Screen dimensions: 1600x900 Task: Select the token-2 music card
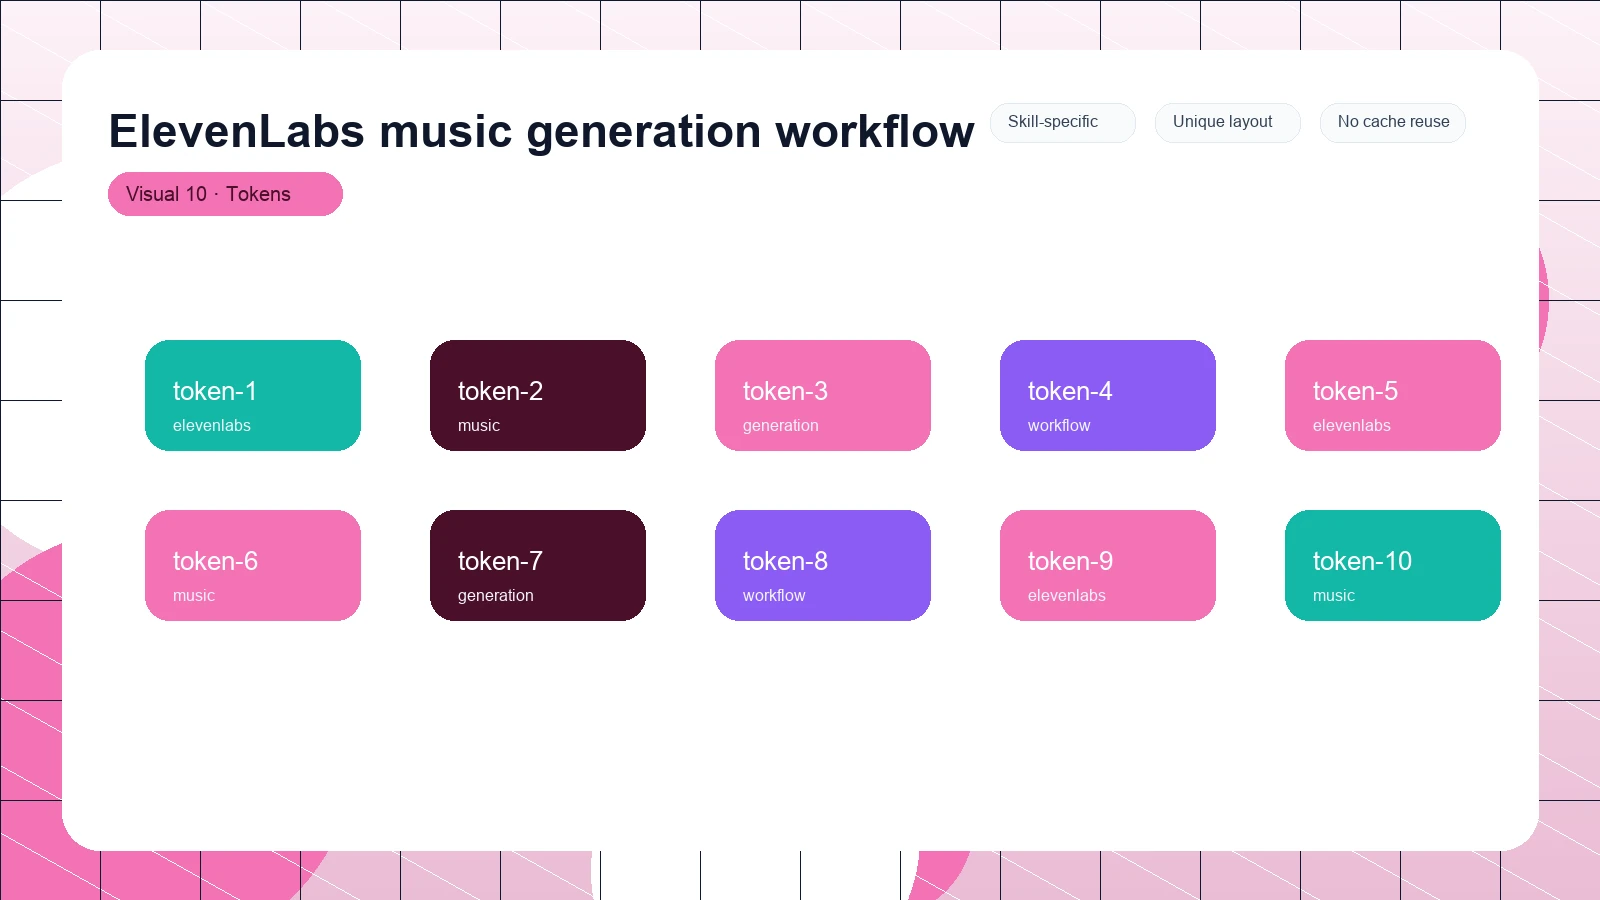tap(538, 395)
